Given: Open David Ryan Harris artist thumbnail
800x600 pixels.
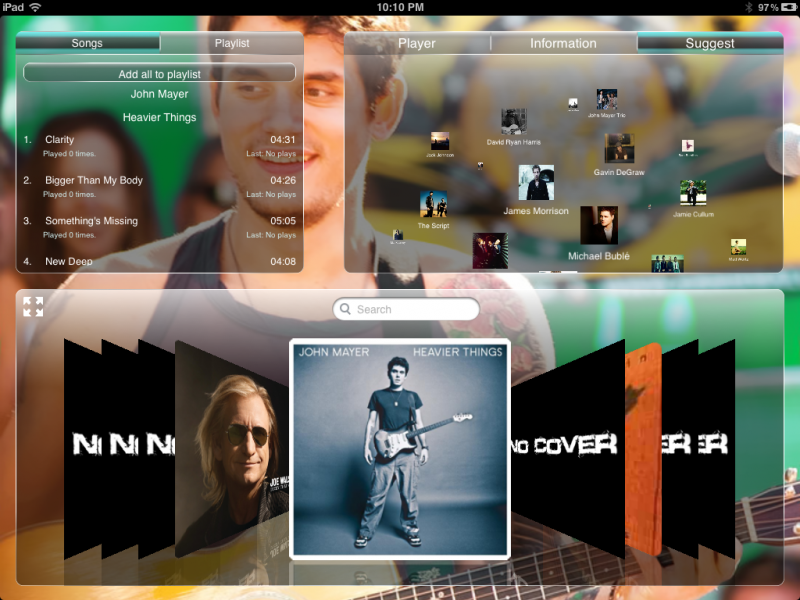Looking at the screenshot, I should coord(514,121).
